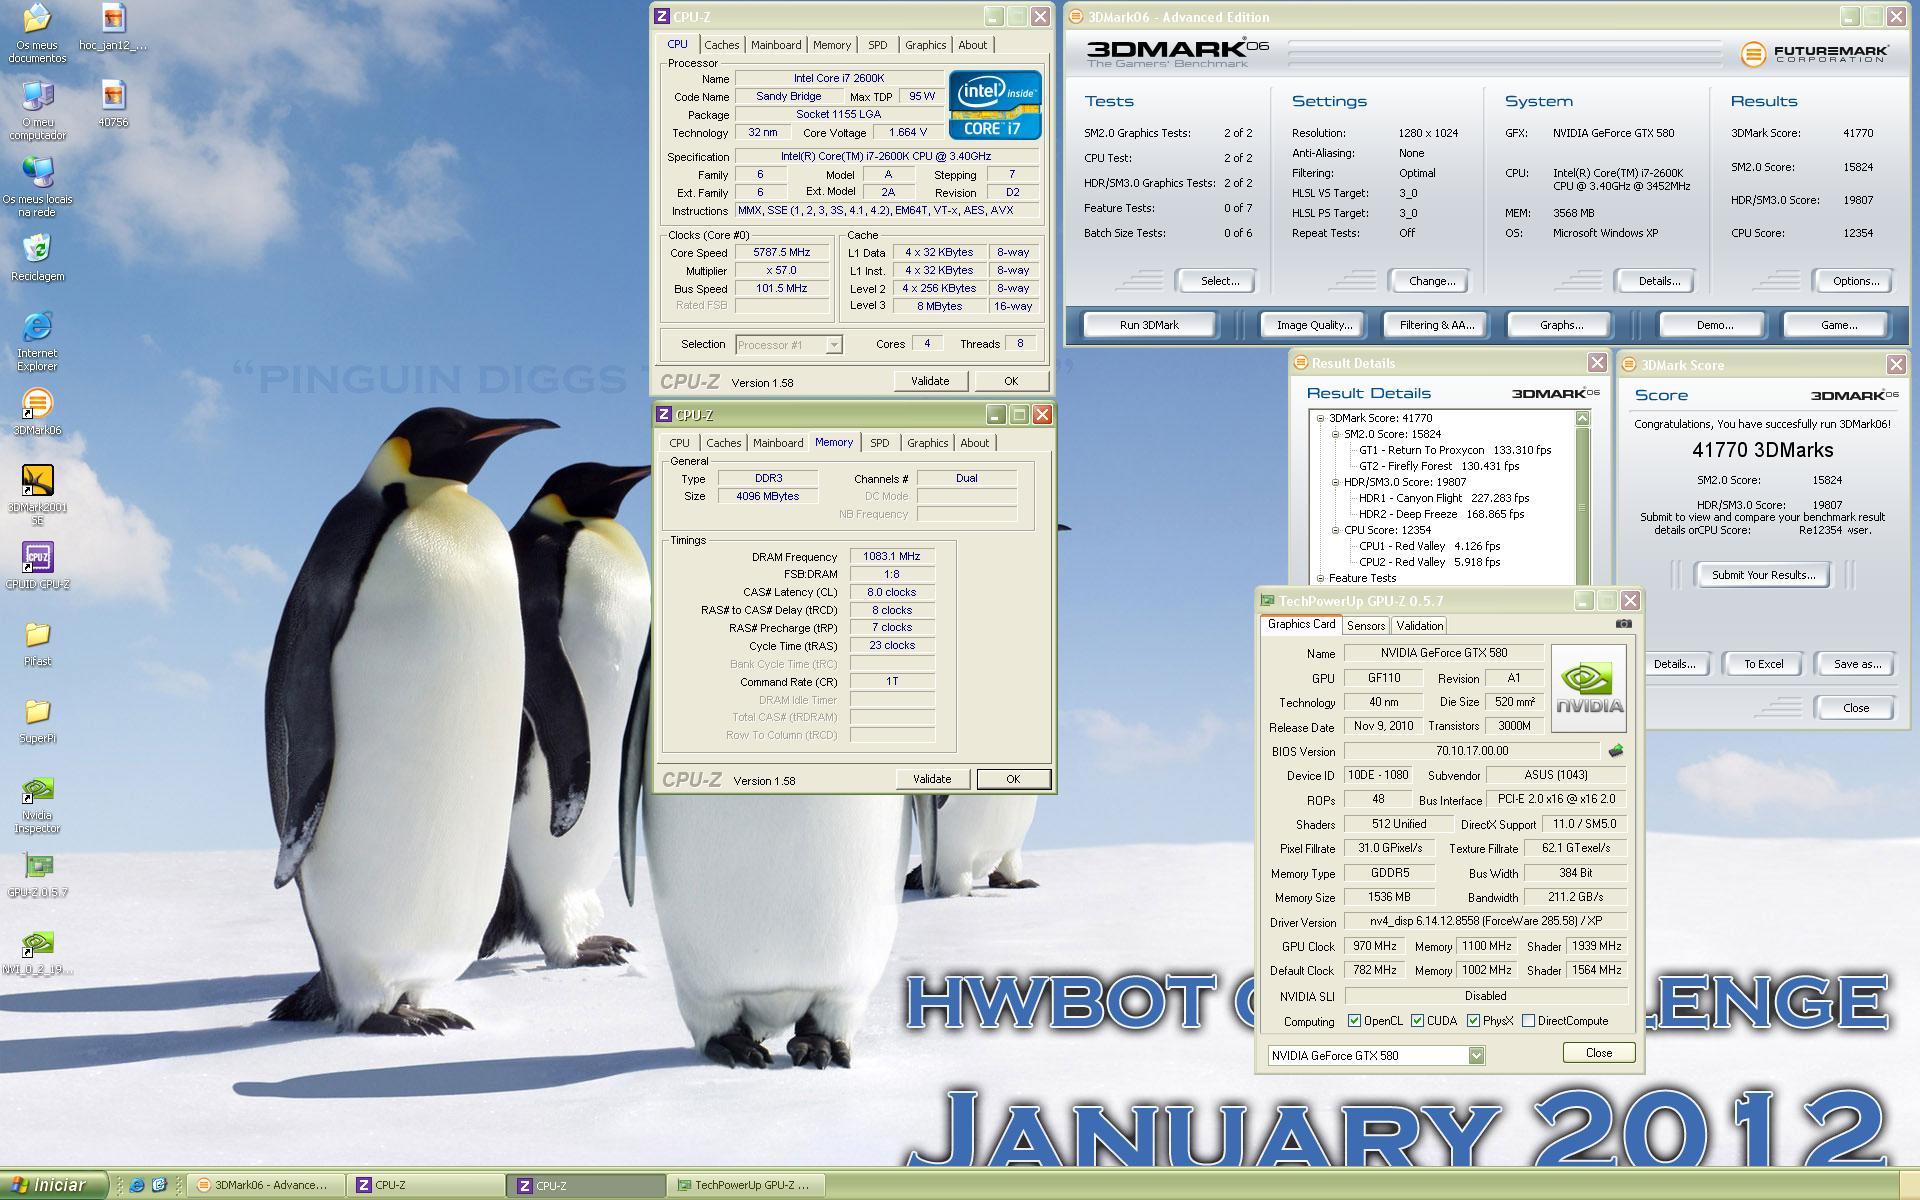The height and width of the screenshot is (1200, 1920).
Task: Click the Result Details scrollbar up arrow
Action: [x=1582, y=418]
